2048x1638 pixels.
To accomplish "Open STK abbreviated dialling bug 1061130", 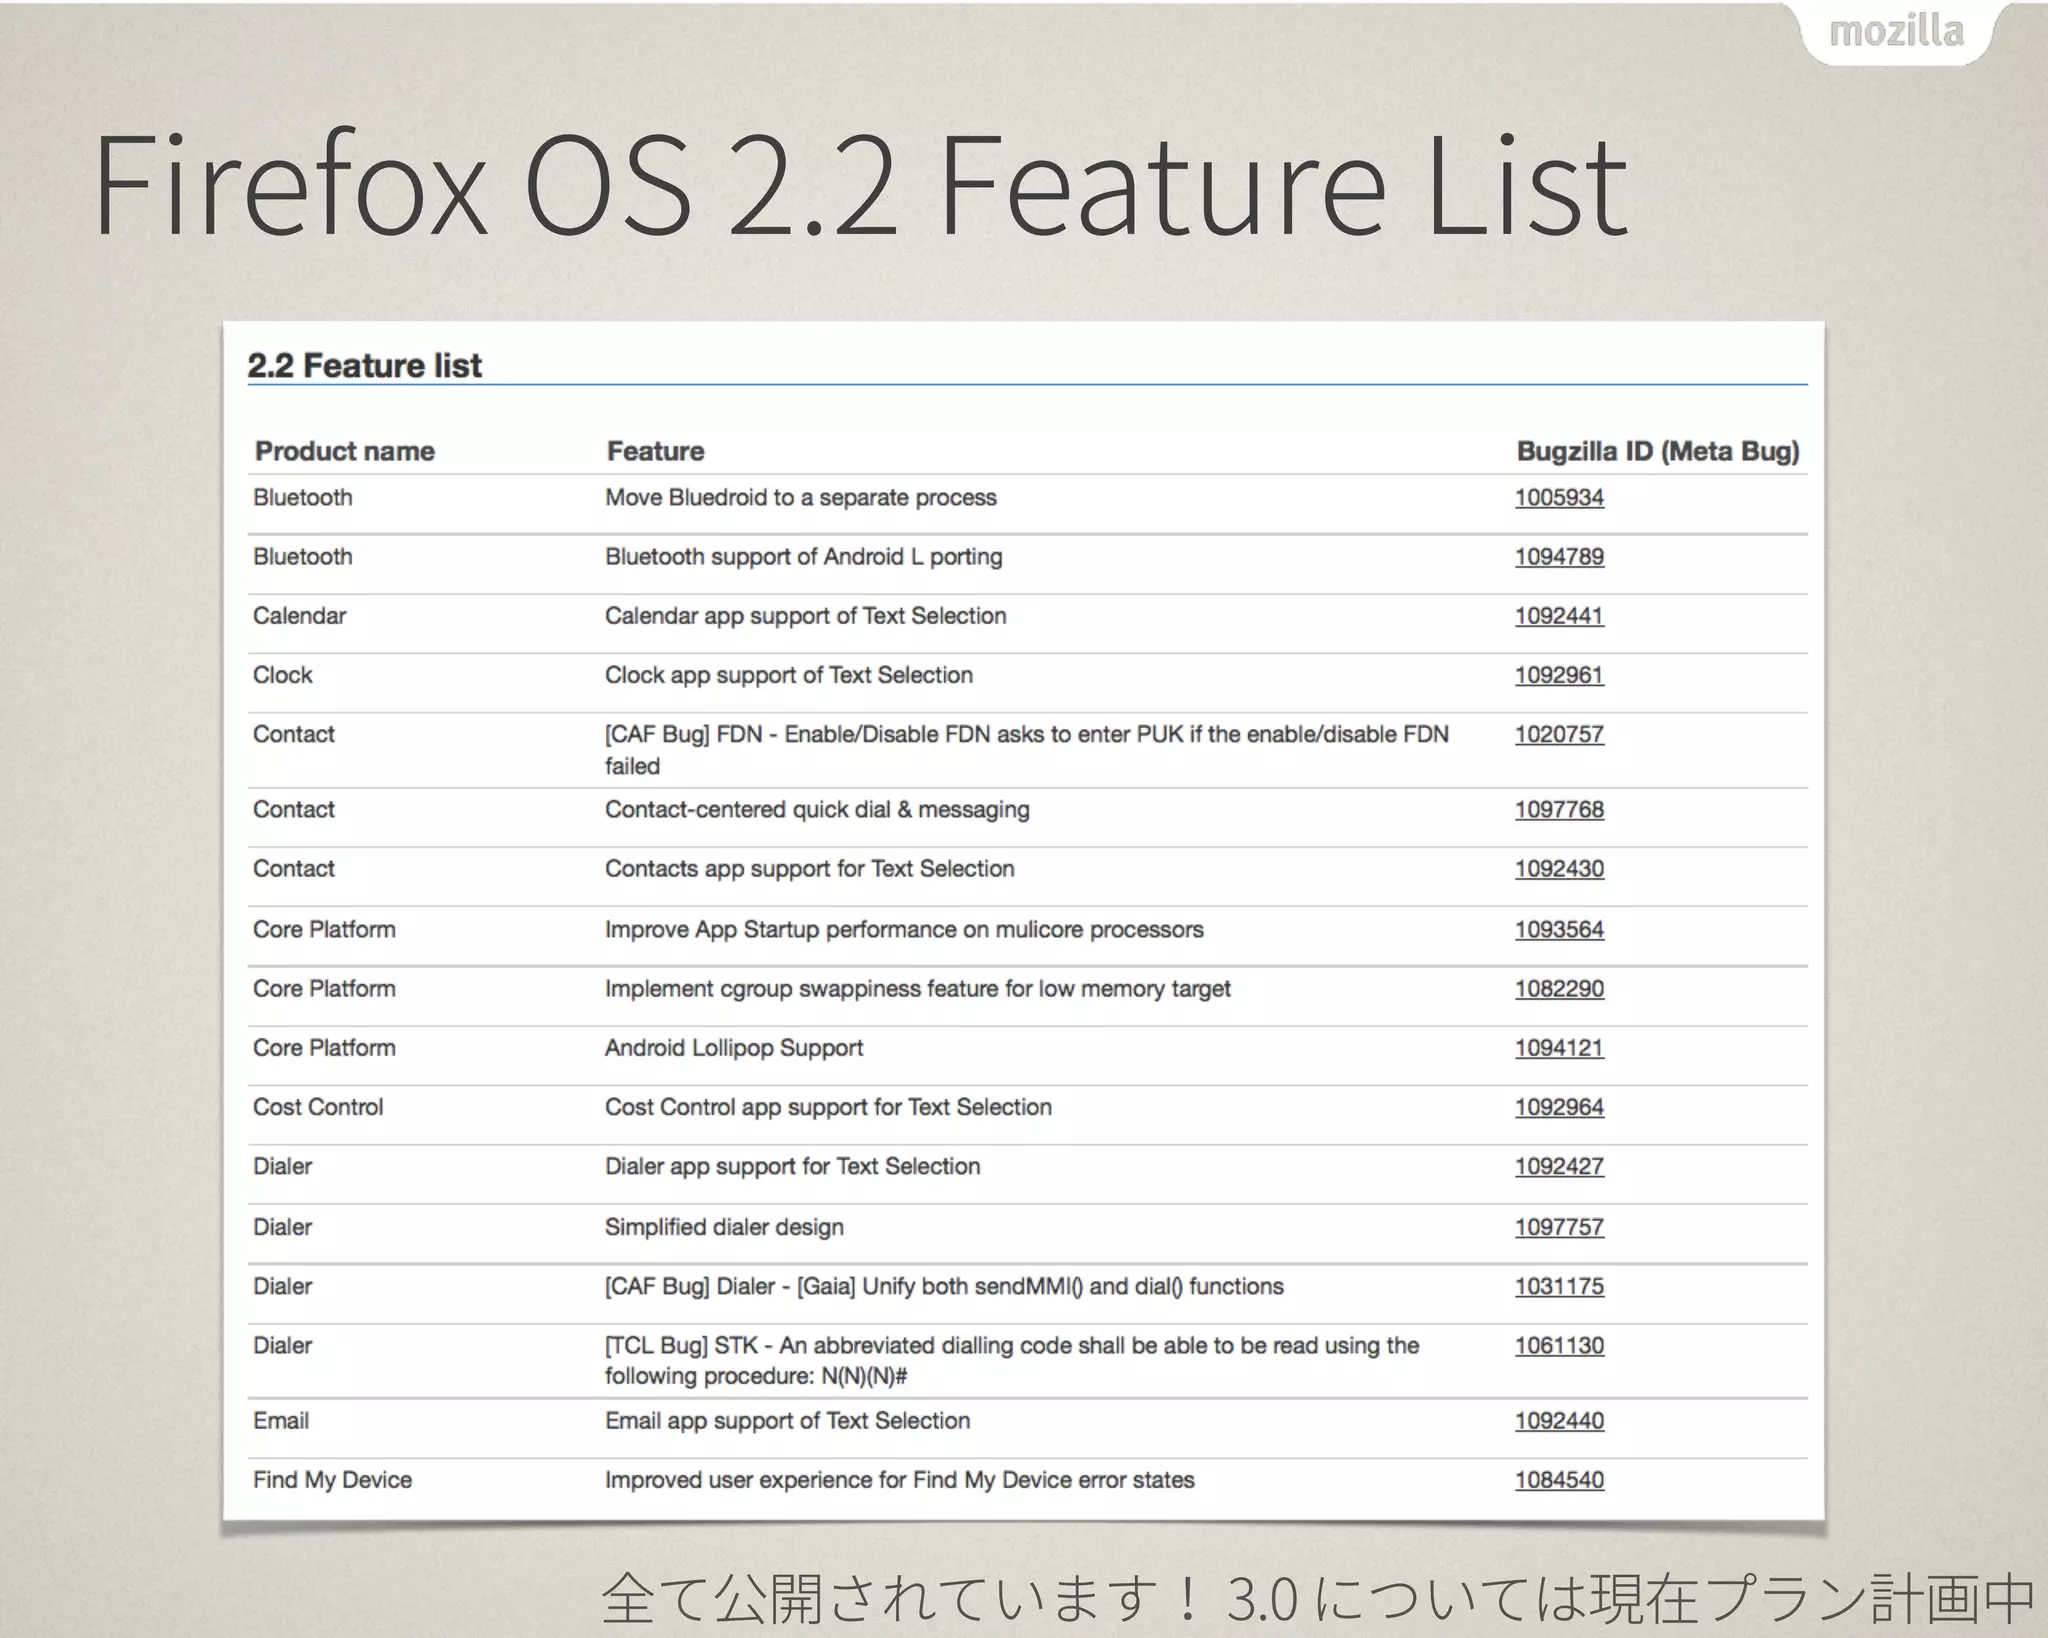I will 1558,1345.
